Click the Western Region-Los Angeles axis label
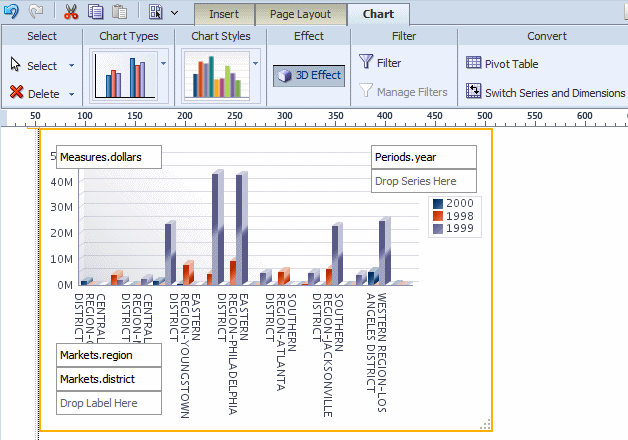 pos(376,352)
